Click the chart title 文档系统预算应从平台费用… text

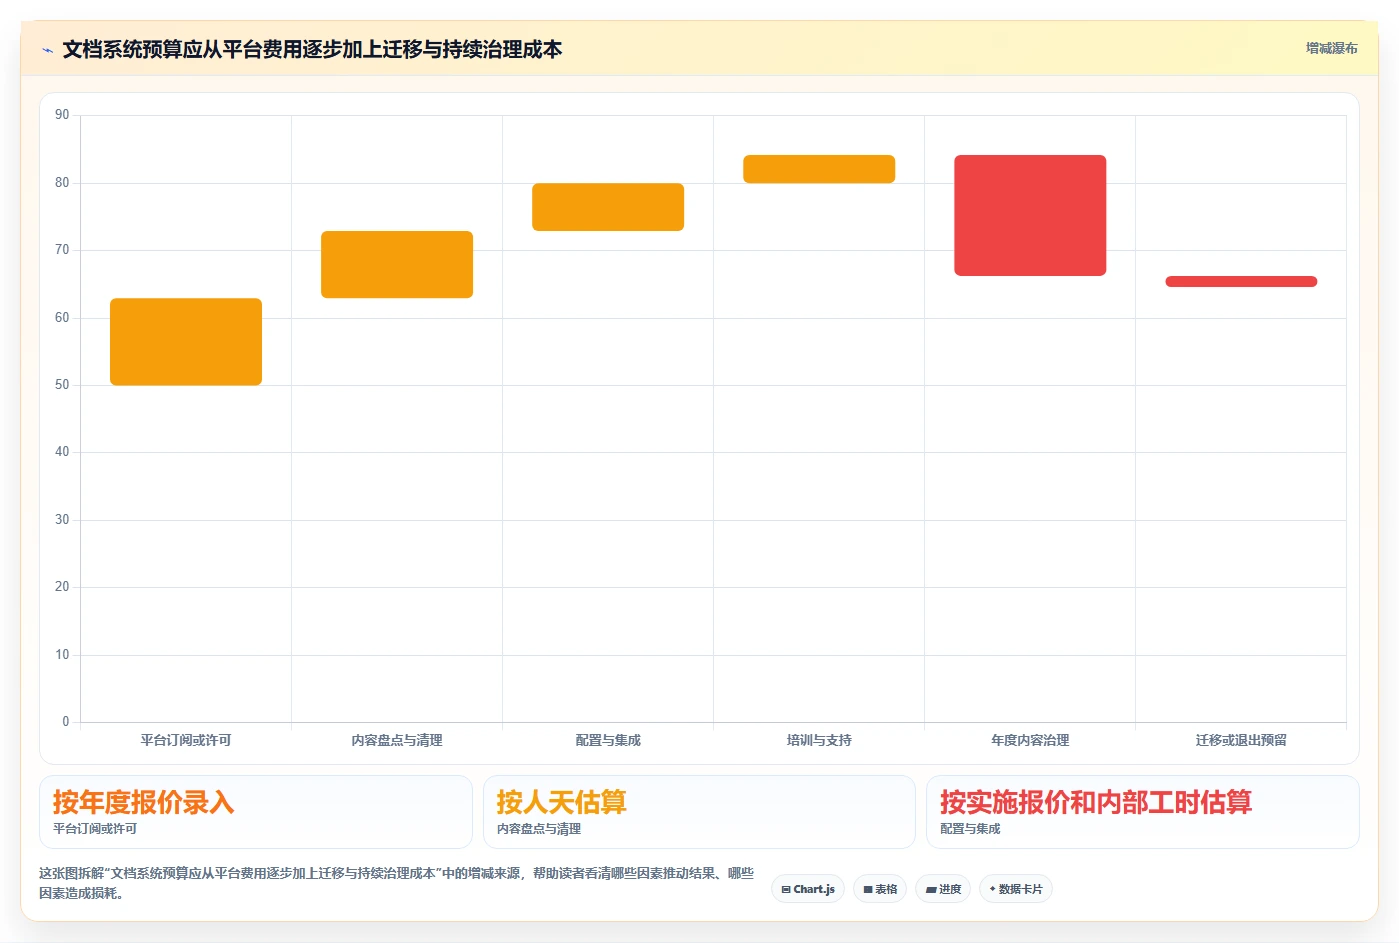(x=312, y=50)
